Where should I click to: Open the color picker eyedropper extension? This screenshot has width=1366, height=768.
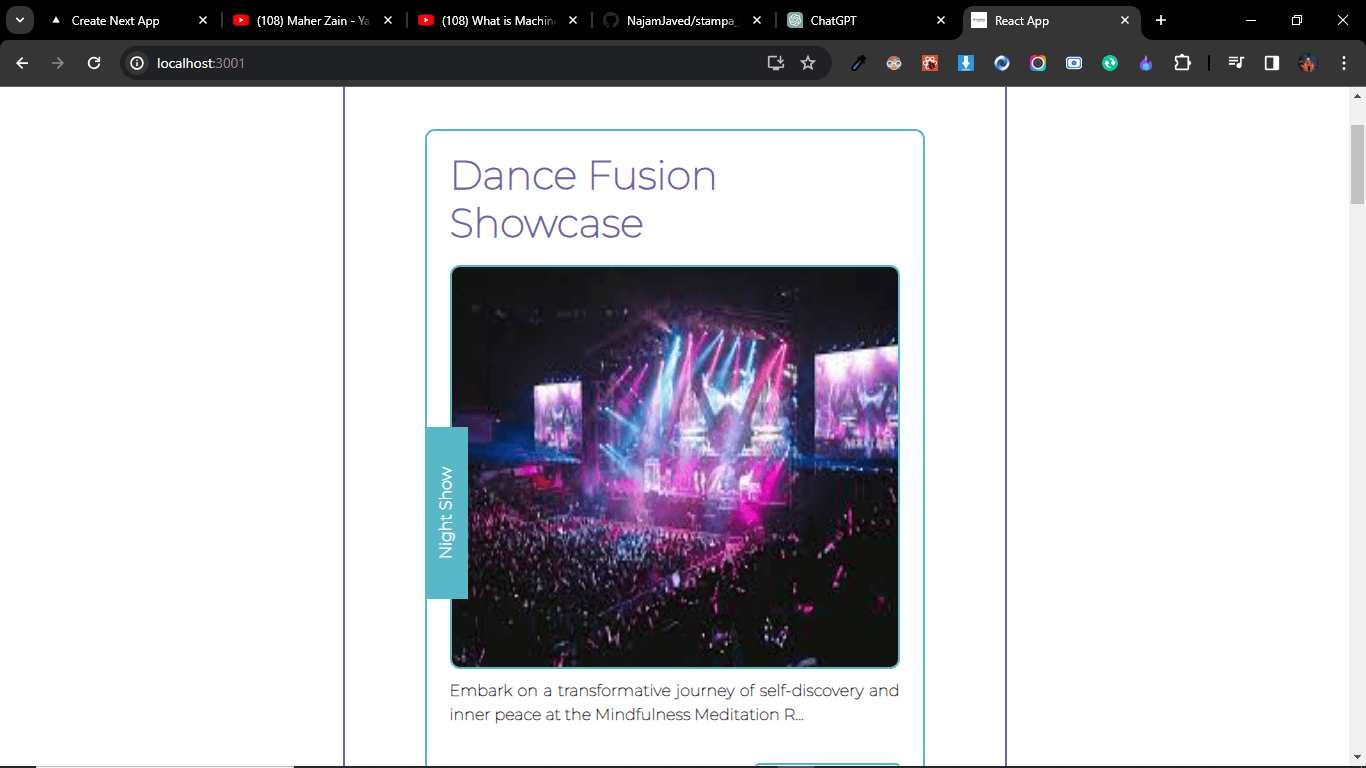click(858, 63)
